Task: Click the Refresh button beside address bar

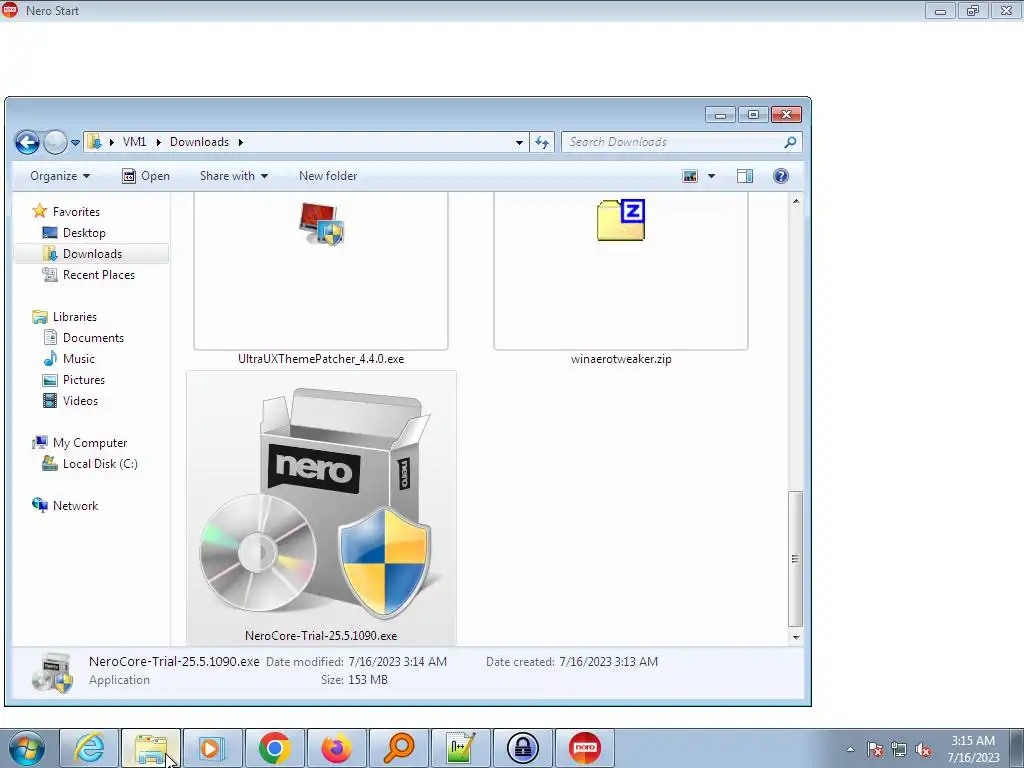Action: [x=542, y=142]
